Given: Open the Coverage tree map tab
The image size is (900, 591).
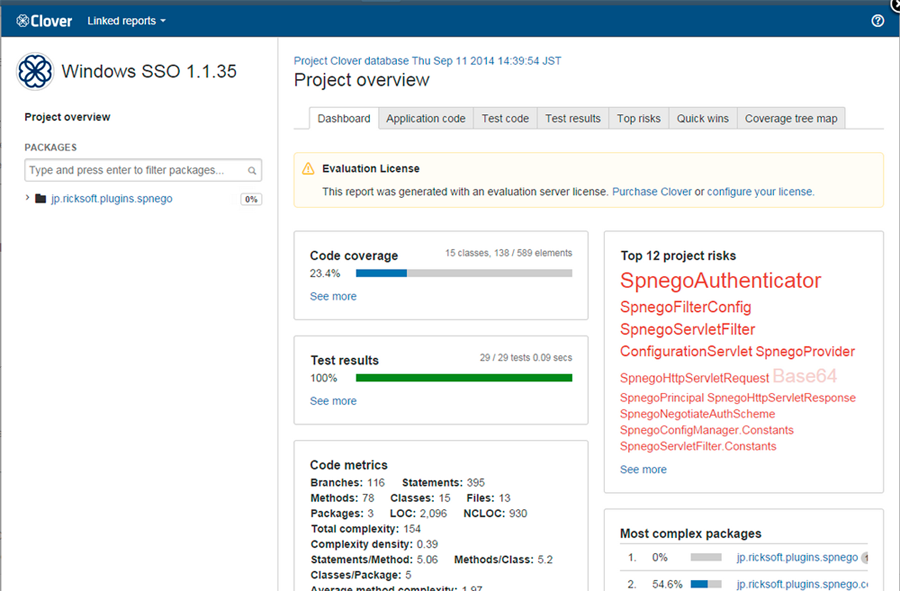Looking at the screenshot, I should [791, 119].
